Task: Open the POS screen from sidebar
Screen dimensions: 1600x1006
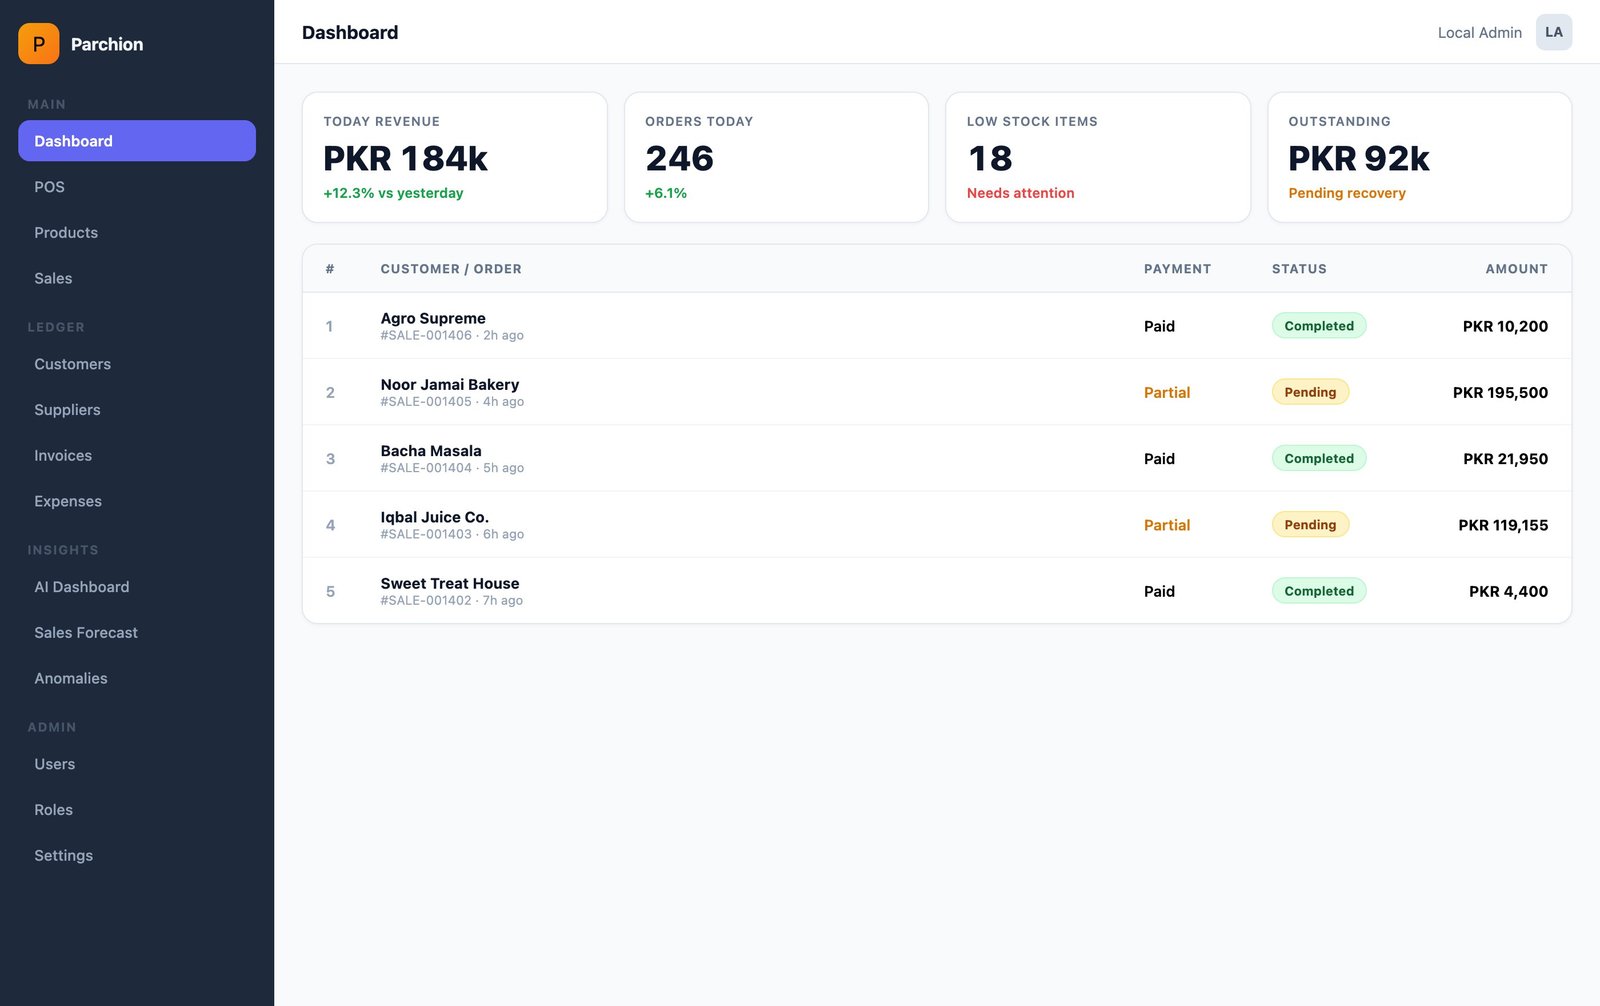Action: tap(48, 187)
